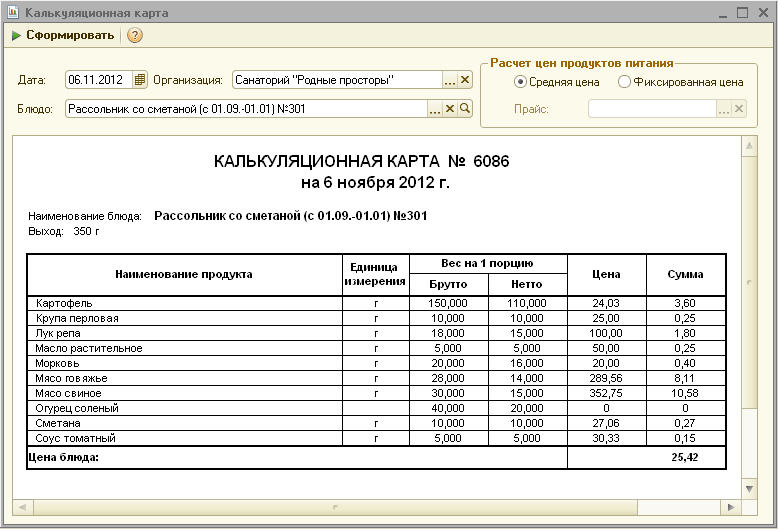Open the Прайс selection list button
The height and width of the screenshot is (529, 778).
point(724,109)
